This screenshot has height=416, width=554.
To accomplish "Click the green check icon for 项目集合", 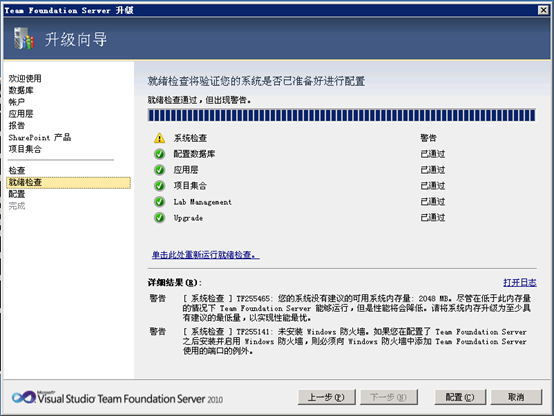I will click(159, 186).
